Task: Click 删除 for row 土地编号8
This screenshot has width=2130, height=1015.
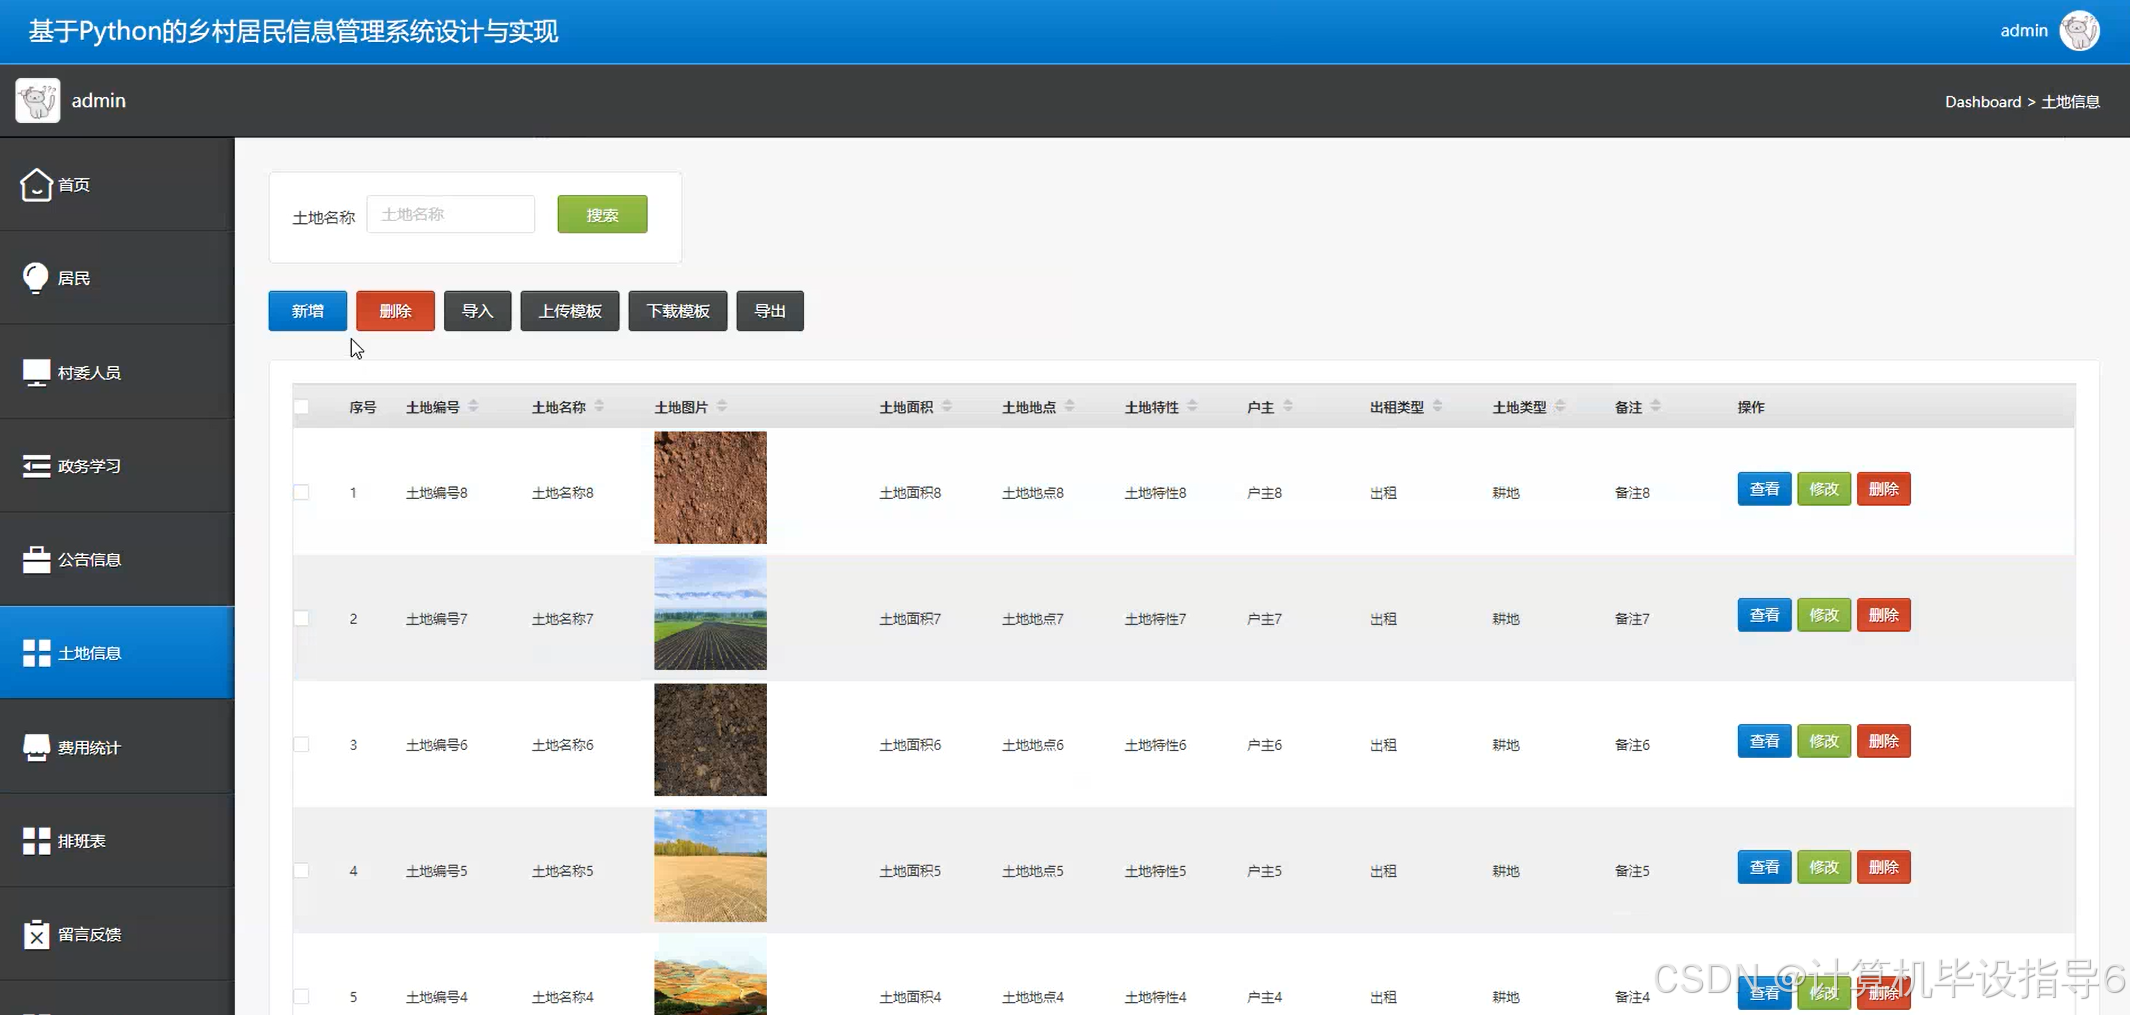Action: click(1884, 489)
